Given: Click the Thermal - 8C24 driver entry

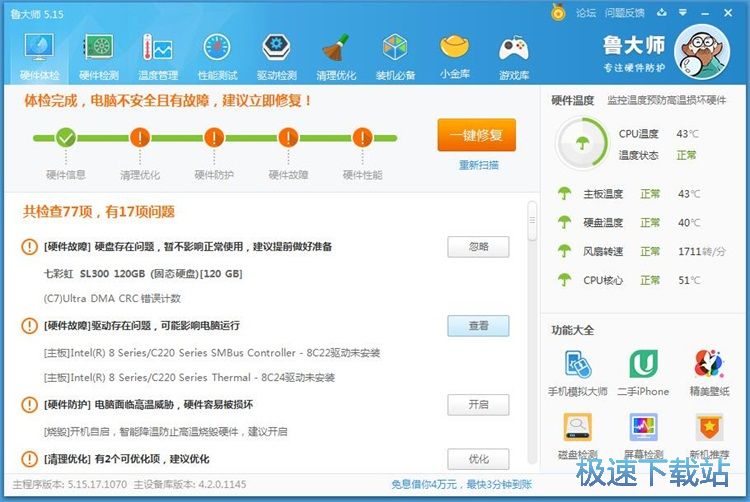Looking at the screenshot, I should pos(189,378).
